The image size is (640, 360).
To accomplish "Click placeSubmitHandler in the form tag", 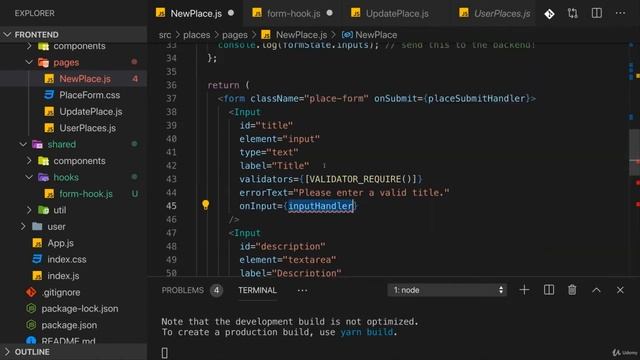I will (x=476, y=98).
